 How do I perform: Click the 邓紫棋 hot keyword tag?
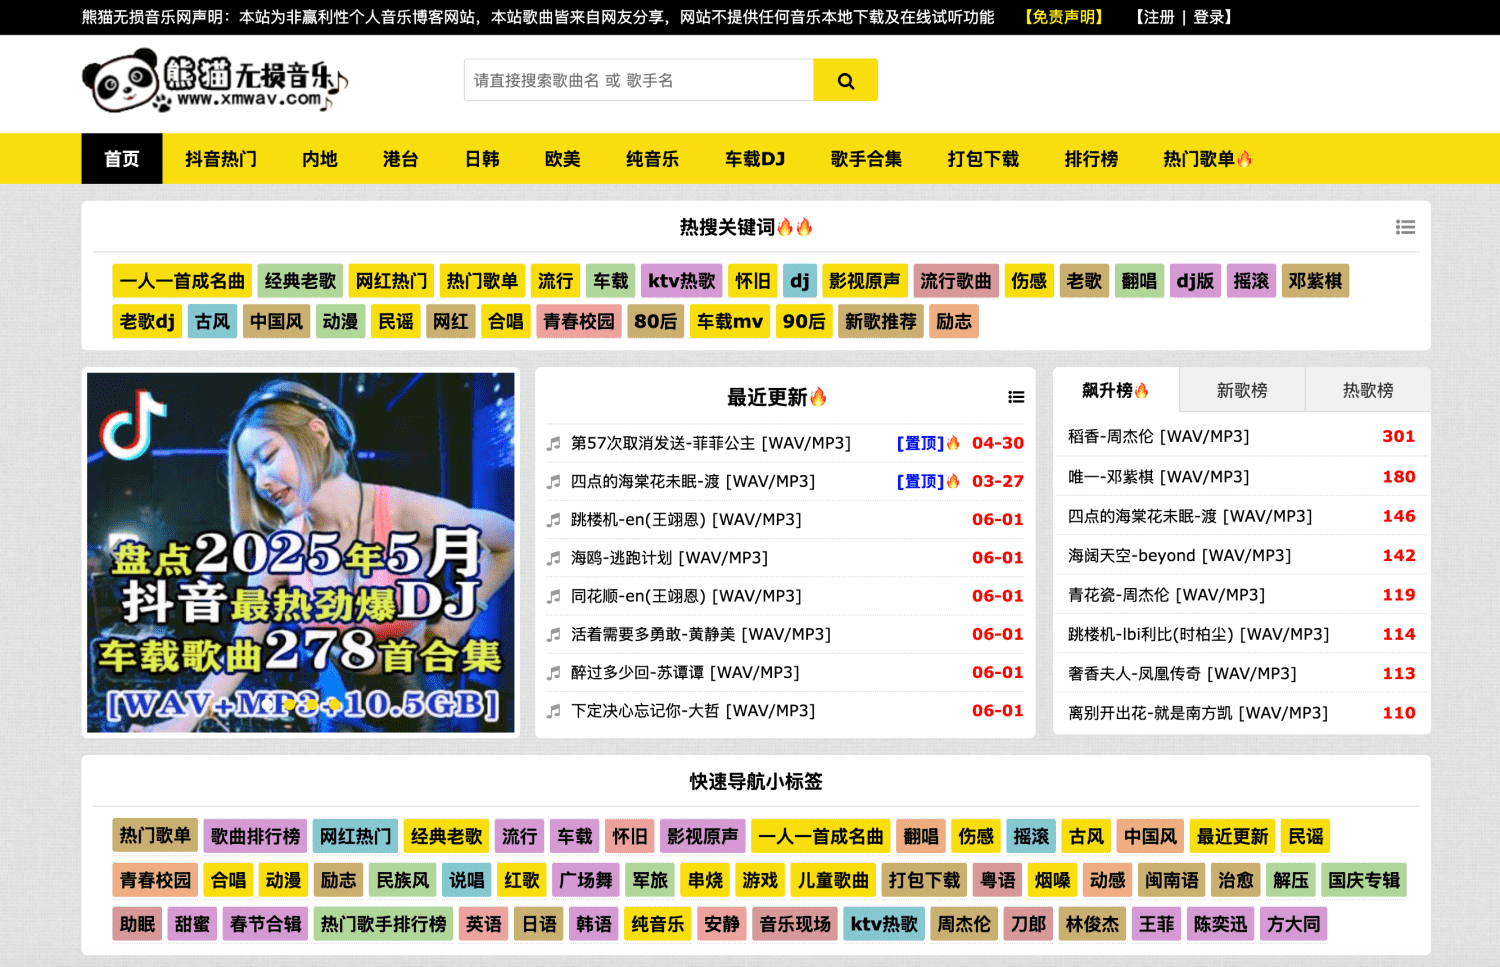1315,281
